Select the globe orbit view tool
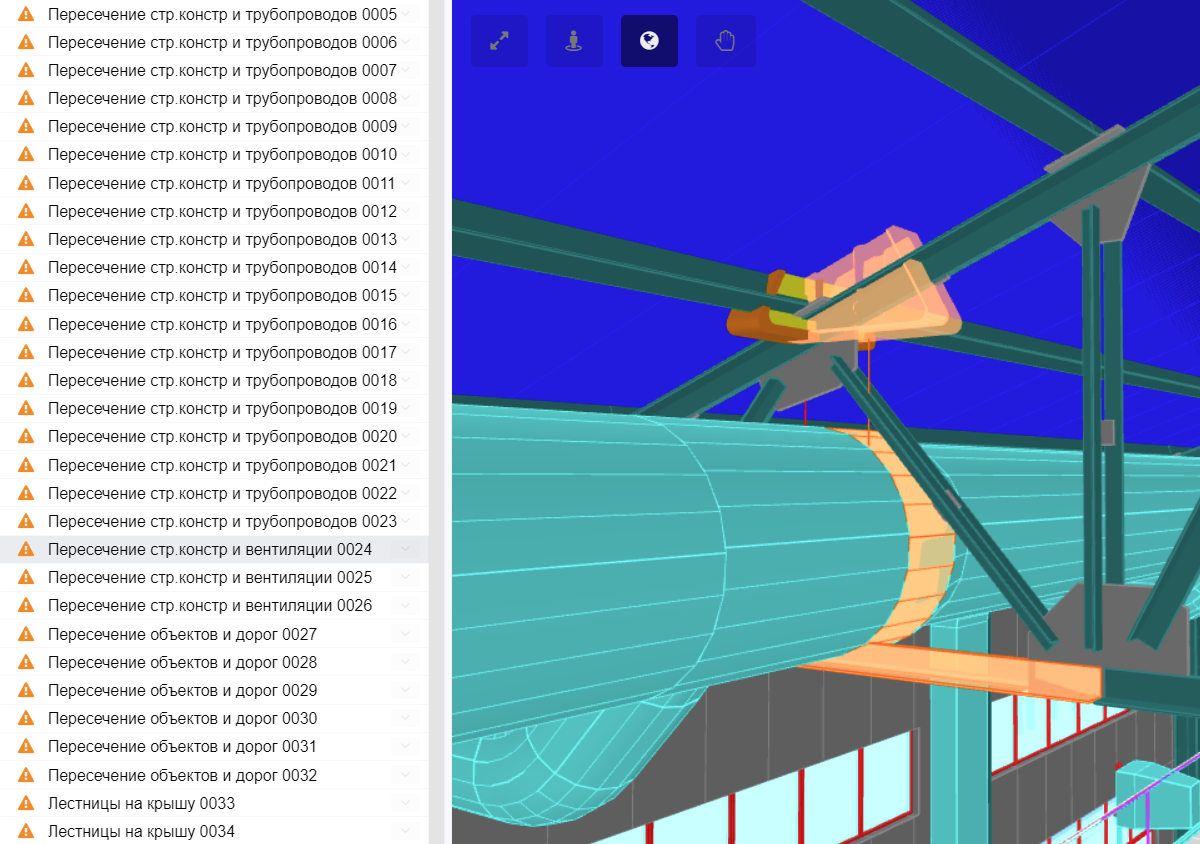This screenshot has width=1200, height=844. click(x=649, y=41)
